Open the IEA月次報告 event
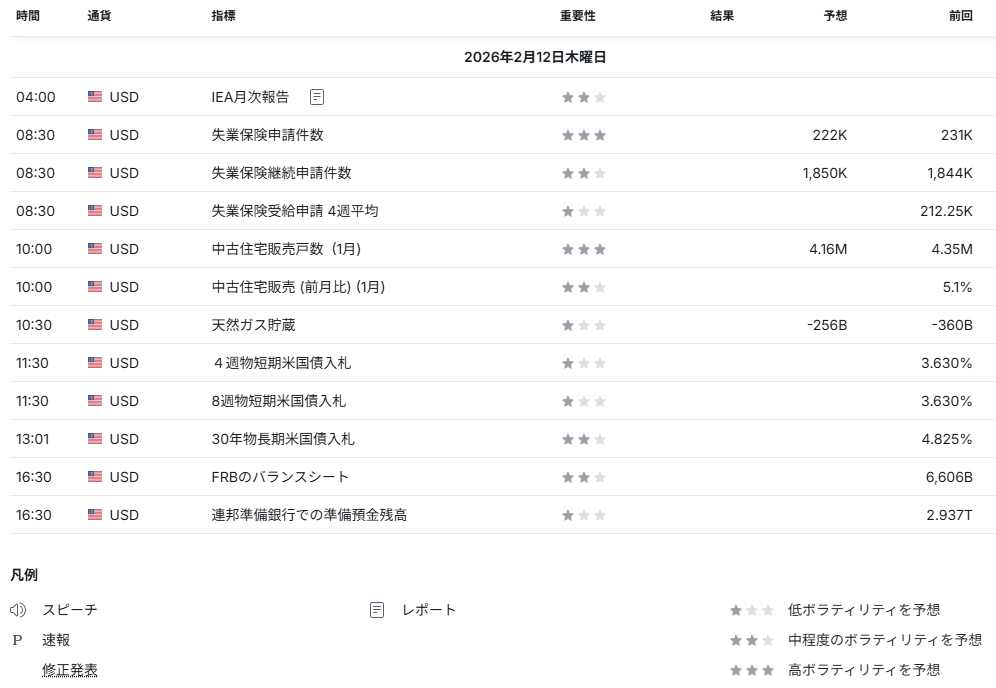 [x=250, y=97]
